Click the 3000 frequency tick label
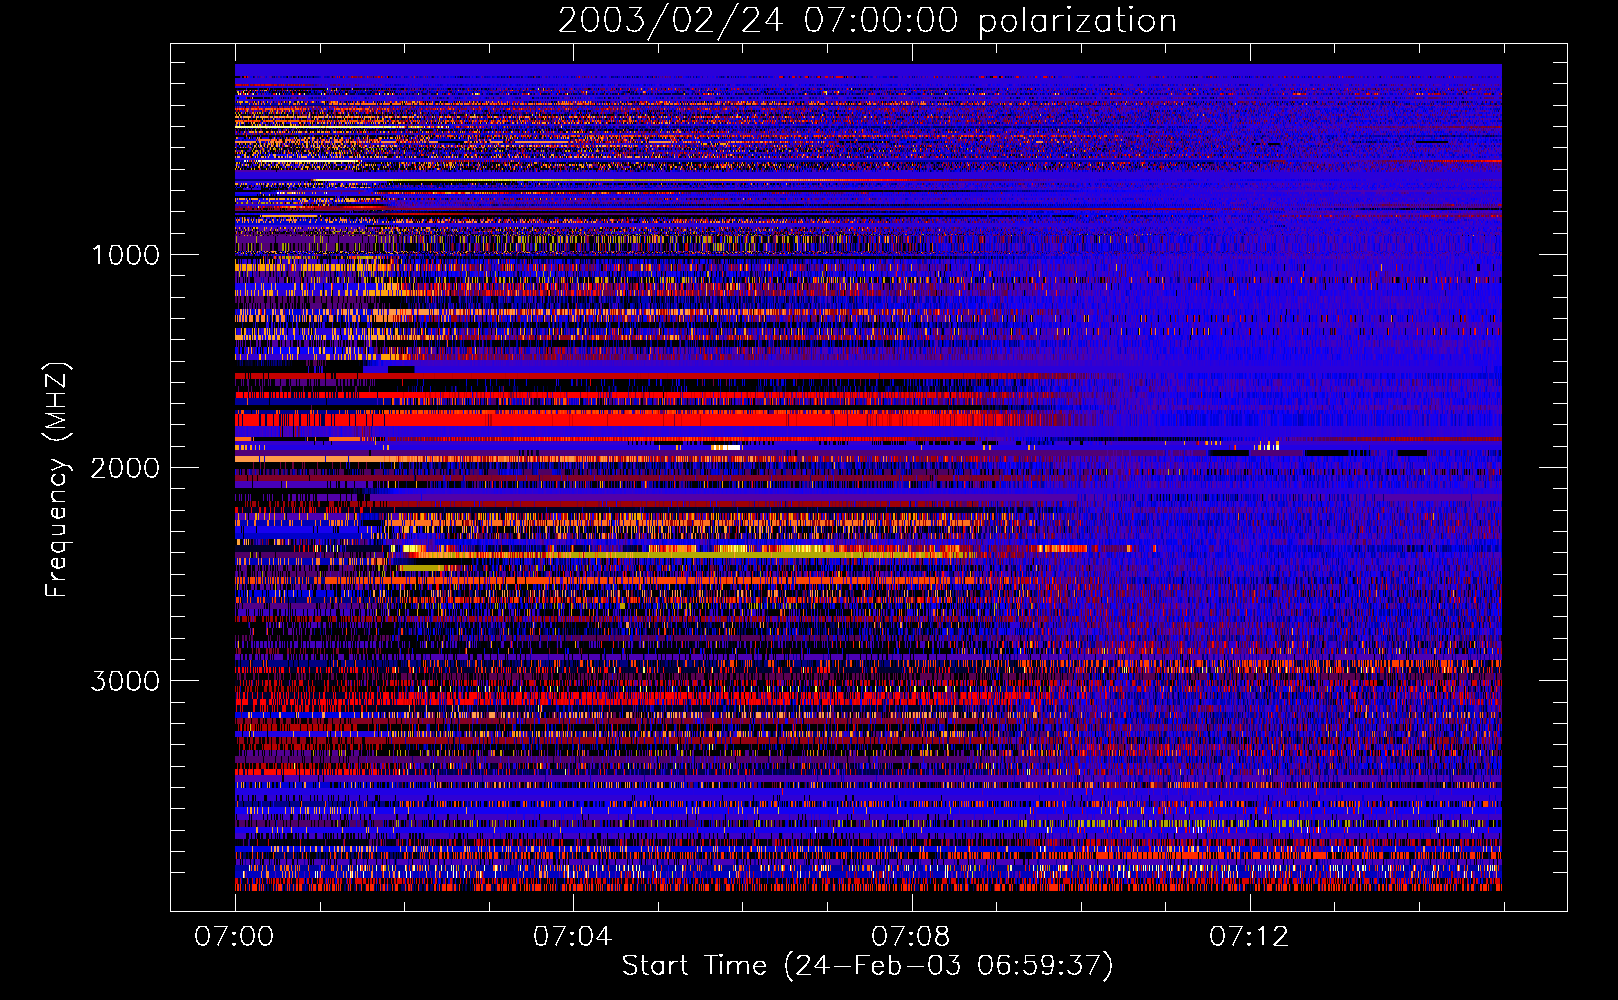 point(125,681)
